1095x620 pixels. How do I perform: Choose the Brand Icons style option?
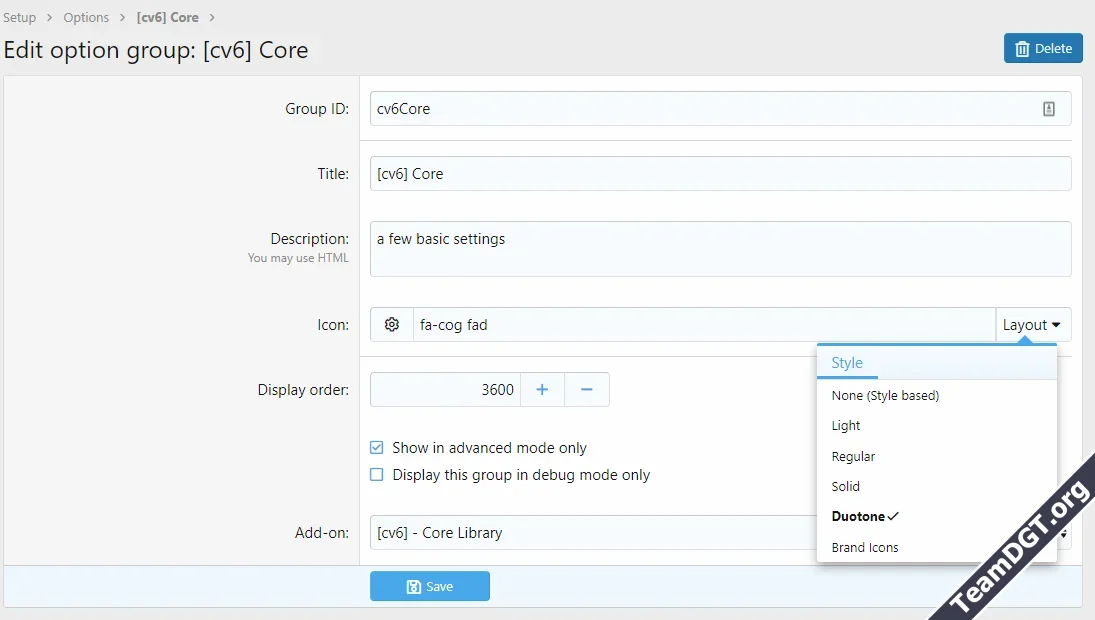865,547
